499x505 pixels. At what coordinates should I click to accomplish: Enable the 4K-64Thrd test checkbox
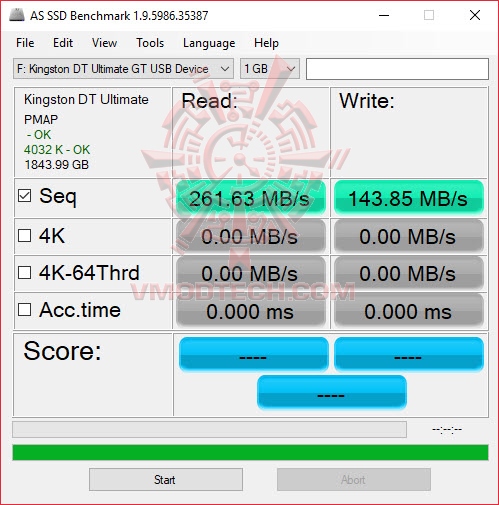pos(25,272)
